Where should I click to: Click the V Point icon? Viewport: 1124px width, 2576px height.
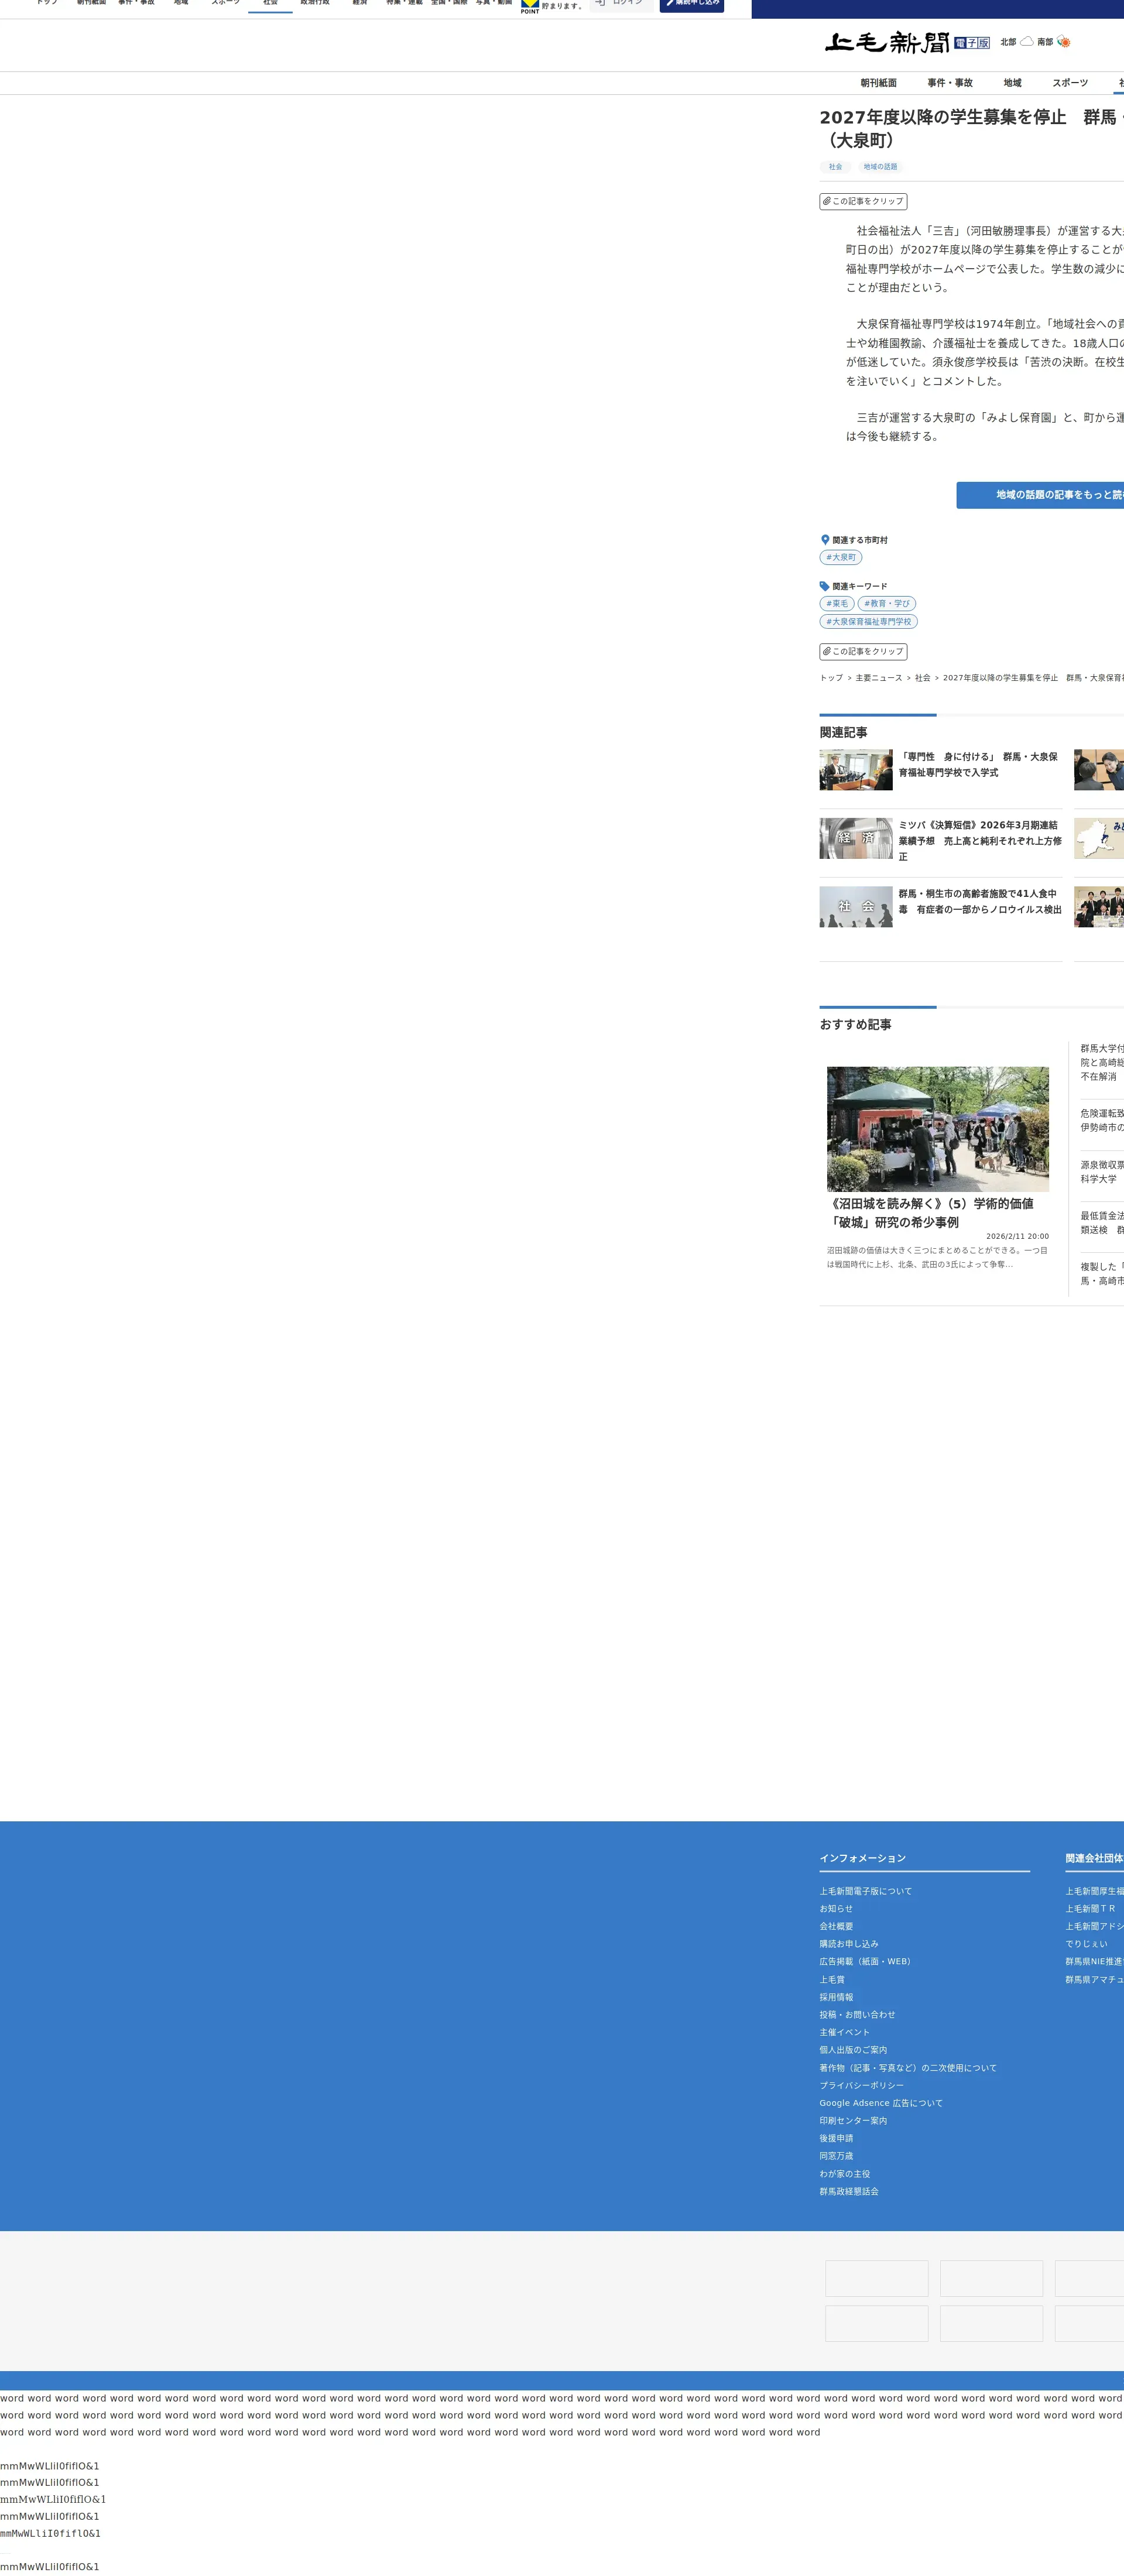pos(529,6)
